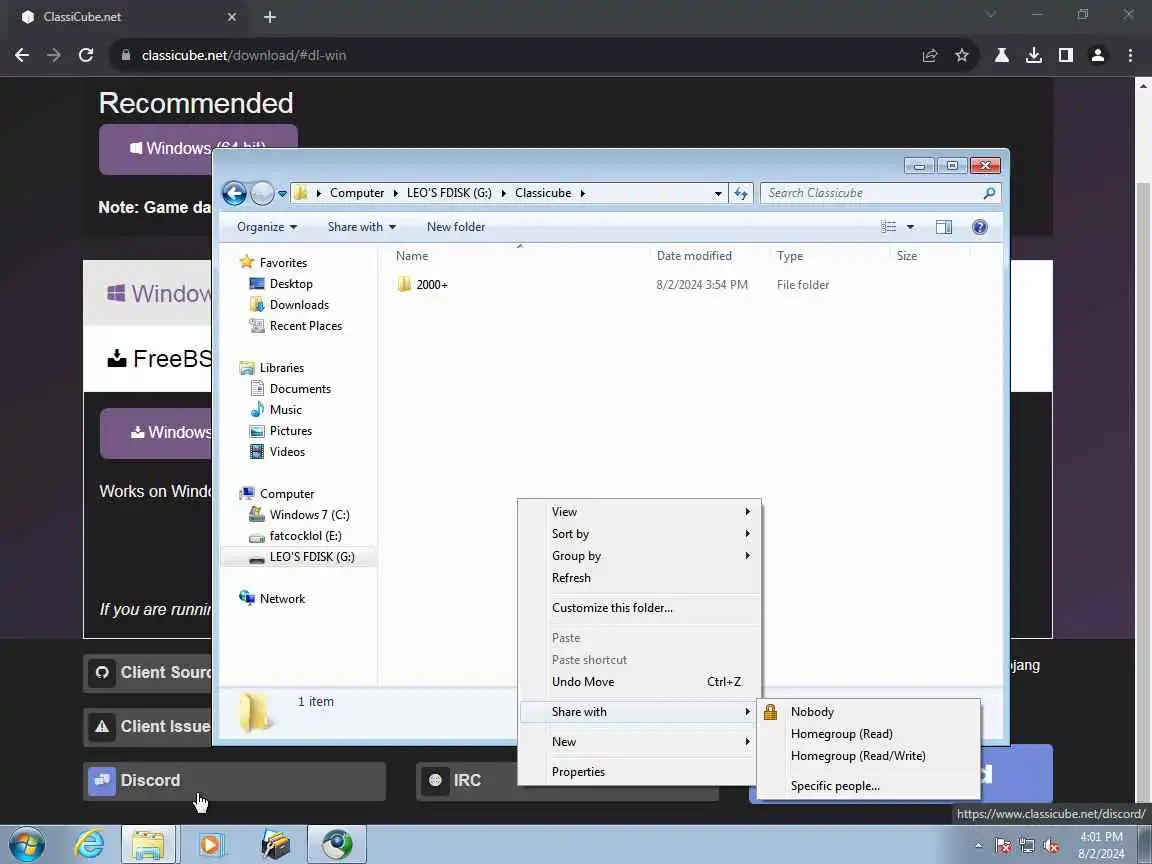Click the Explorer back arrow button

coord(234,193)
